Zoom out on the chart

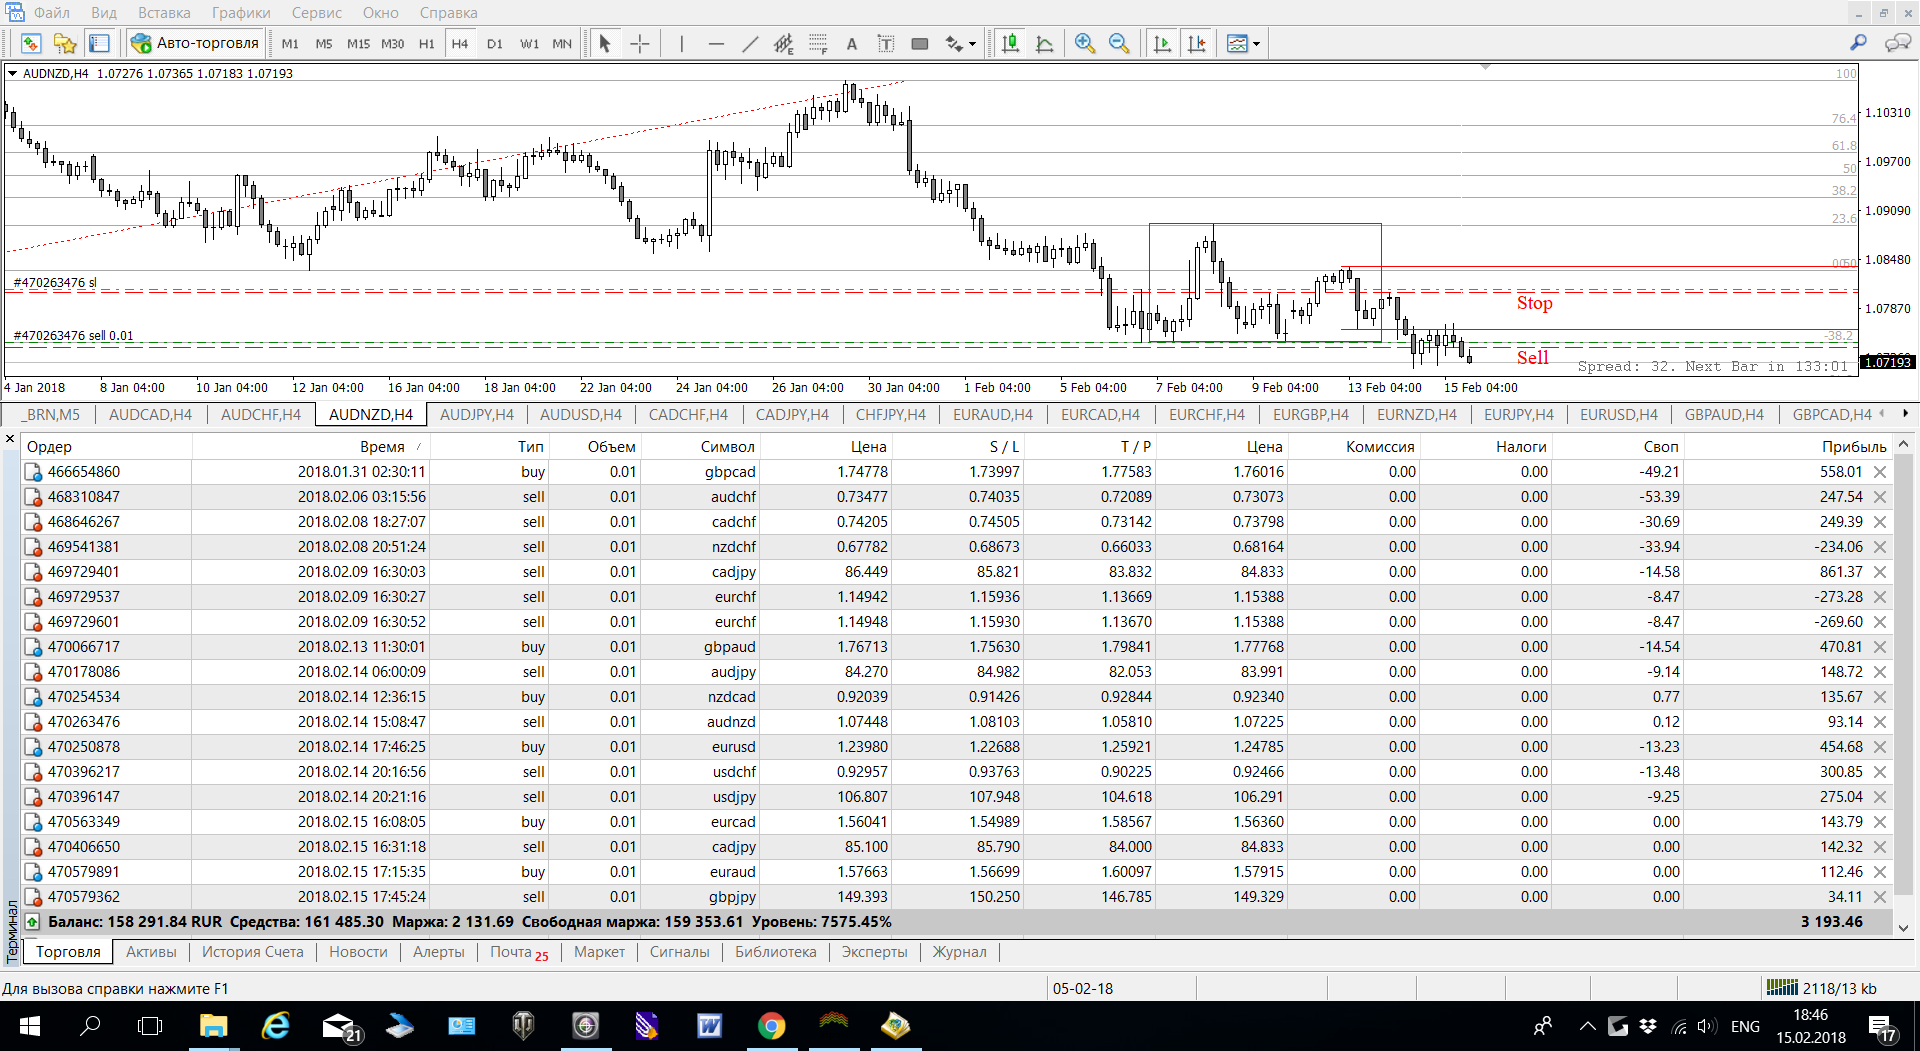[1119, 43]
